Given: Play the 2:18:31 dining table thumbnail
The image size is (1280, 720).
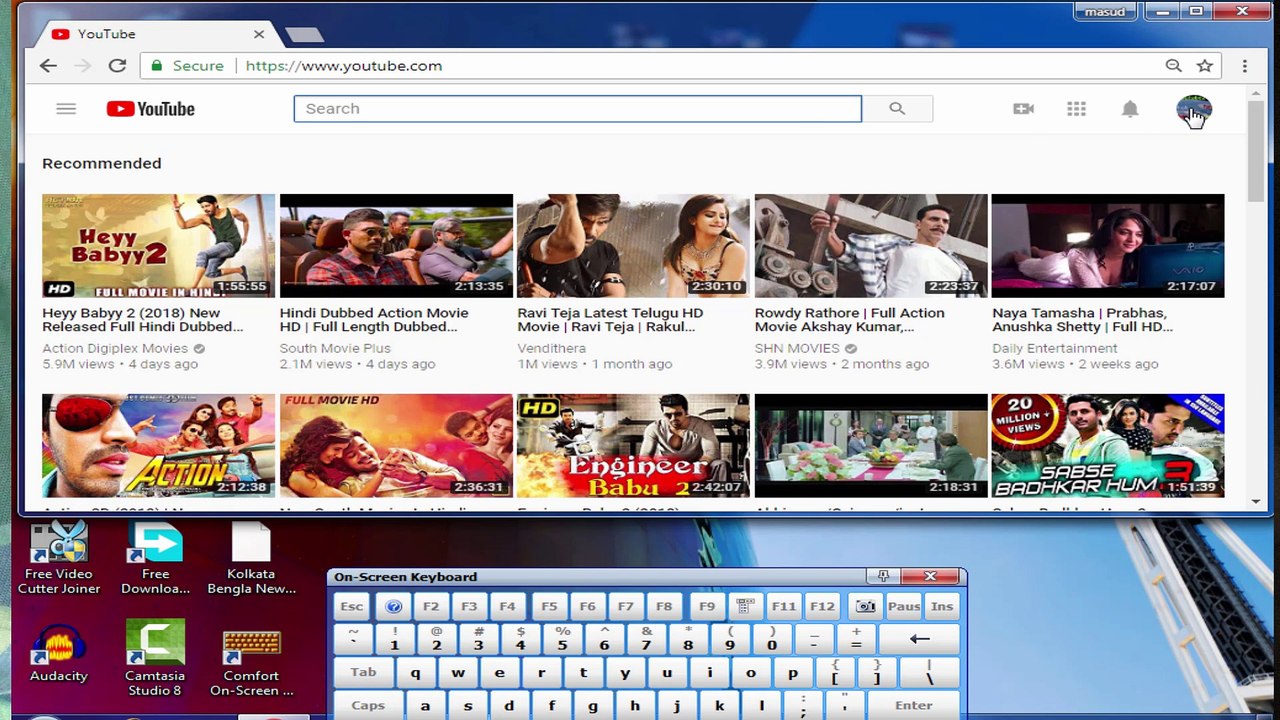Looking at the screenshot, I should [x=871, y=446].
